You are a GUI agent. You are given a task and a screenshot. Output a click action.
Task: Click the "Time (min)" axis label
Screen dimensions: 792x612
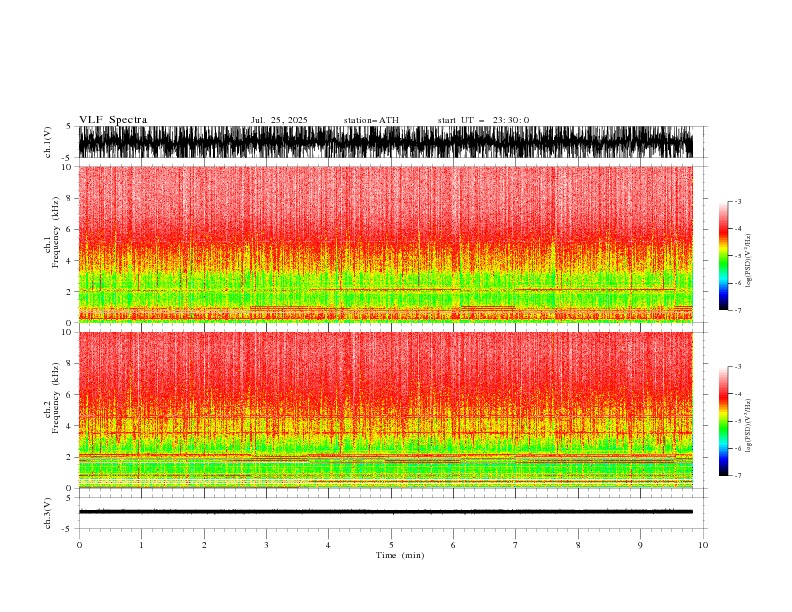(400, 555)
